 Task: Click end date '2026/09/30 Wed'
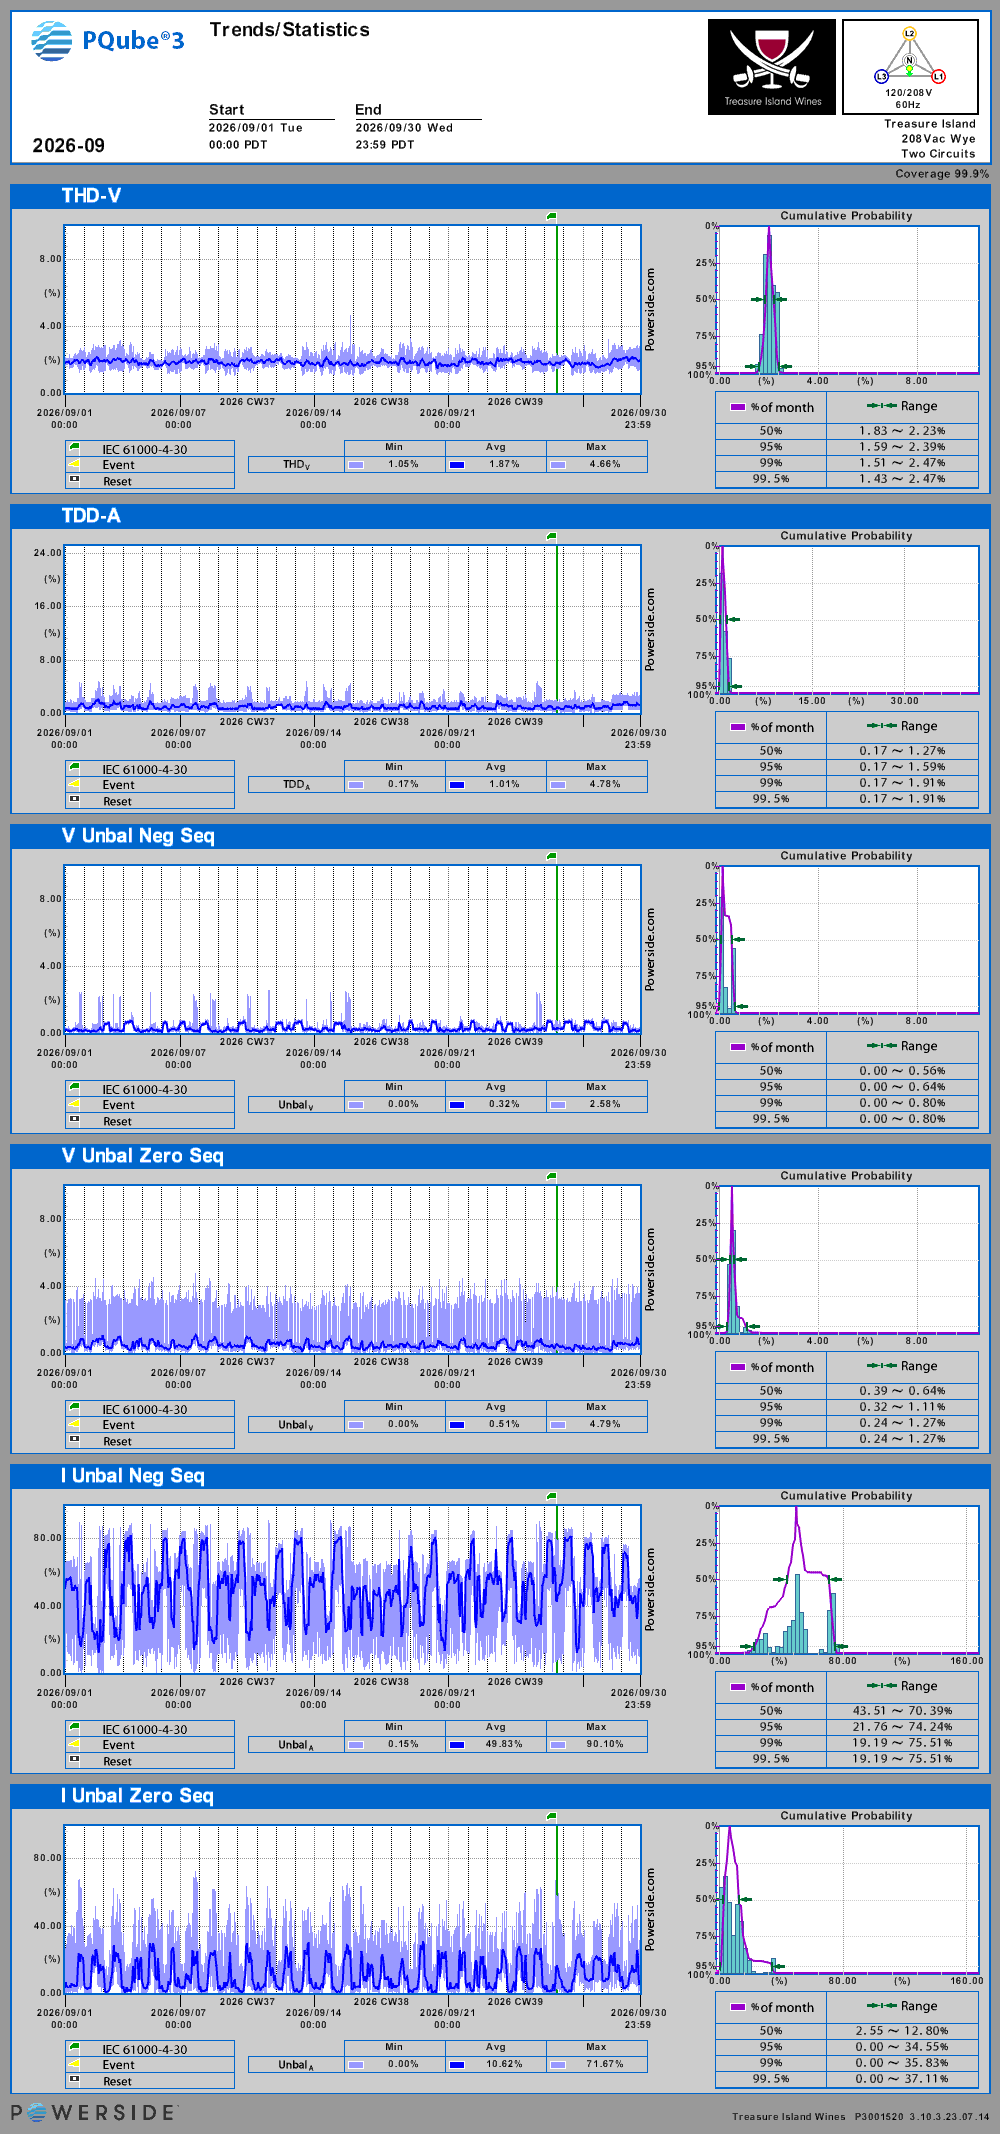tap(404, 128)
